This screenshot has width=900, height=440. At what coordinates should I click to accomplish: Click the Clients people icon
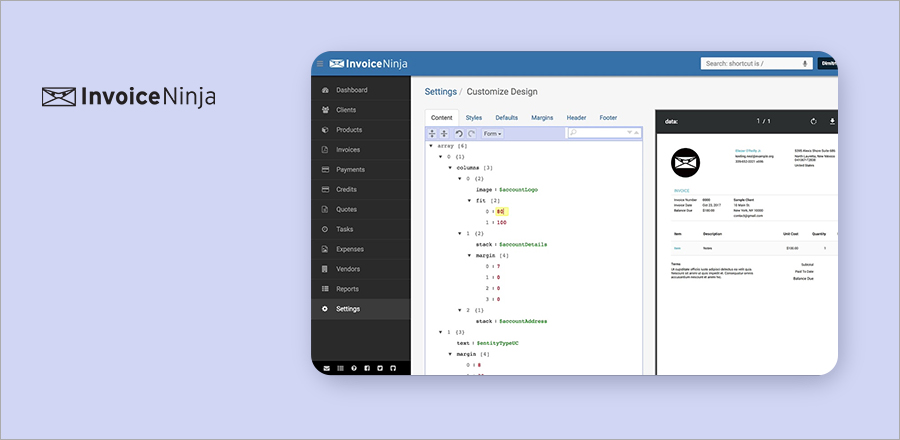[x=325, y=110]
